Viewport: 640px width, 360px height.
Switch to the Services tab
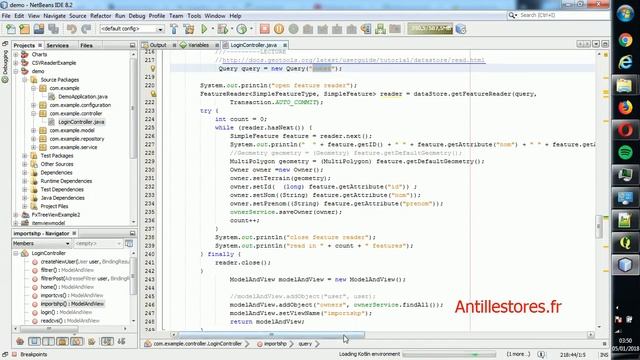pyautogui.click(x=57, y=45)
